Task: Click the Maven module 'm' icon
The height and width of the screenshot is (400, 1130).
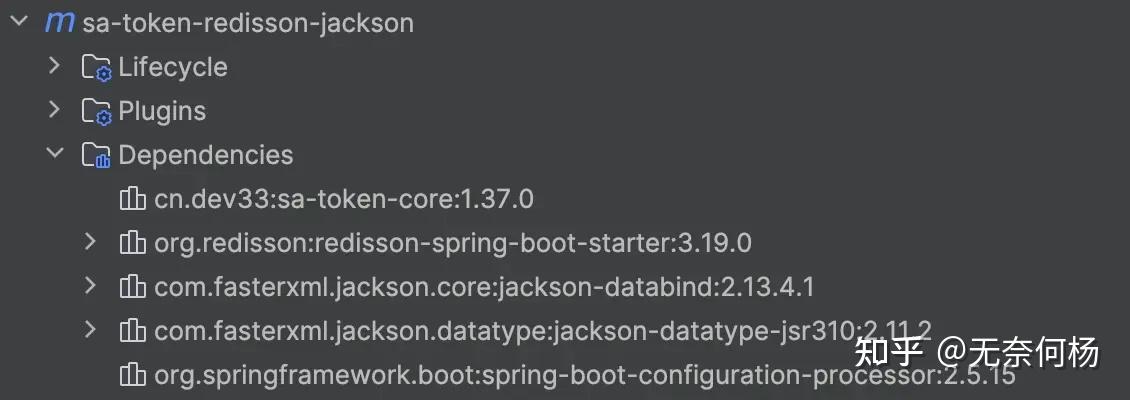Action: (x=60, y=23)
